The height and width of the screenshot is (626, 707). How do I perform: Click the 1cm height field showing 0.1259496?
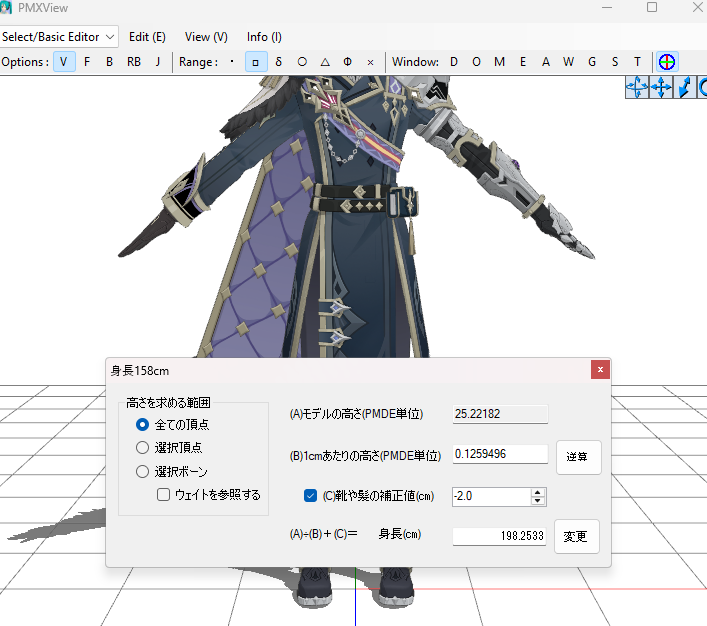tap(500, 454)
